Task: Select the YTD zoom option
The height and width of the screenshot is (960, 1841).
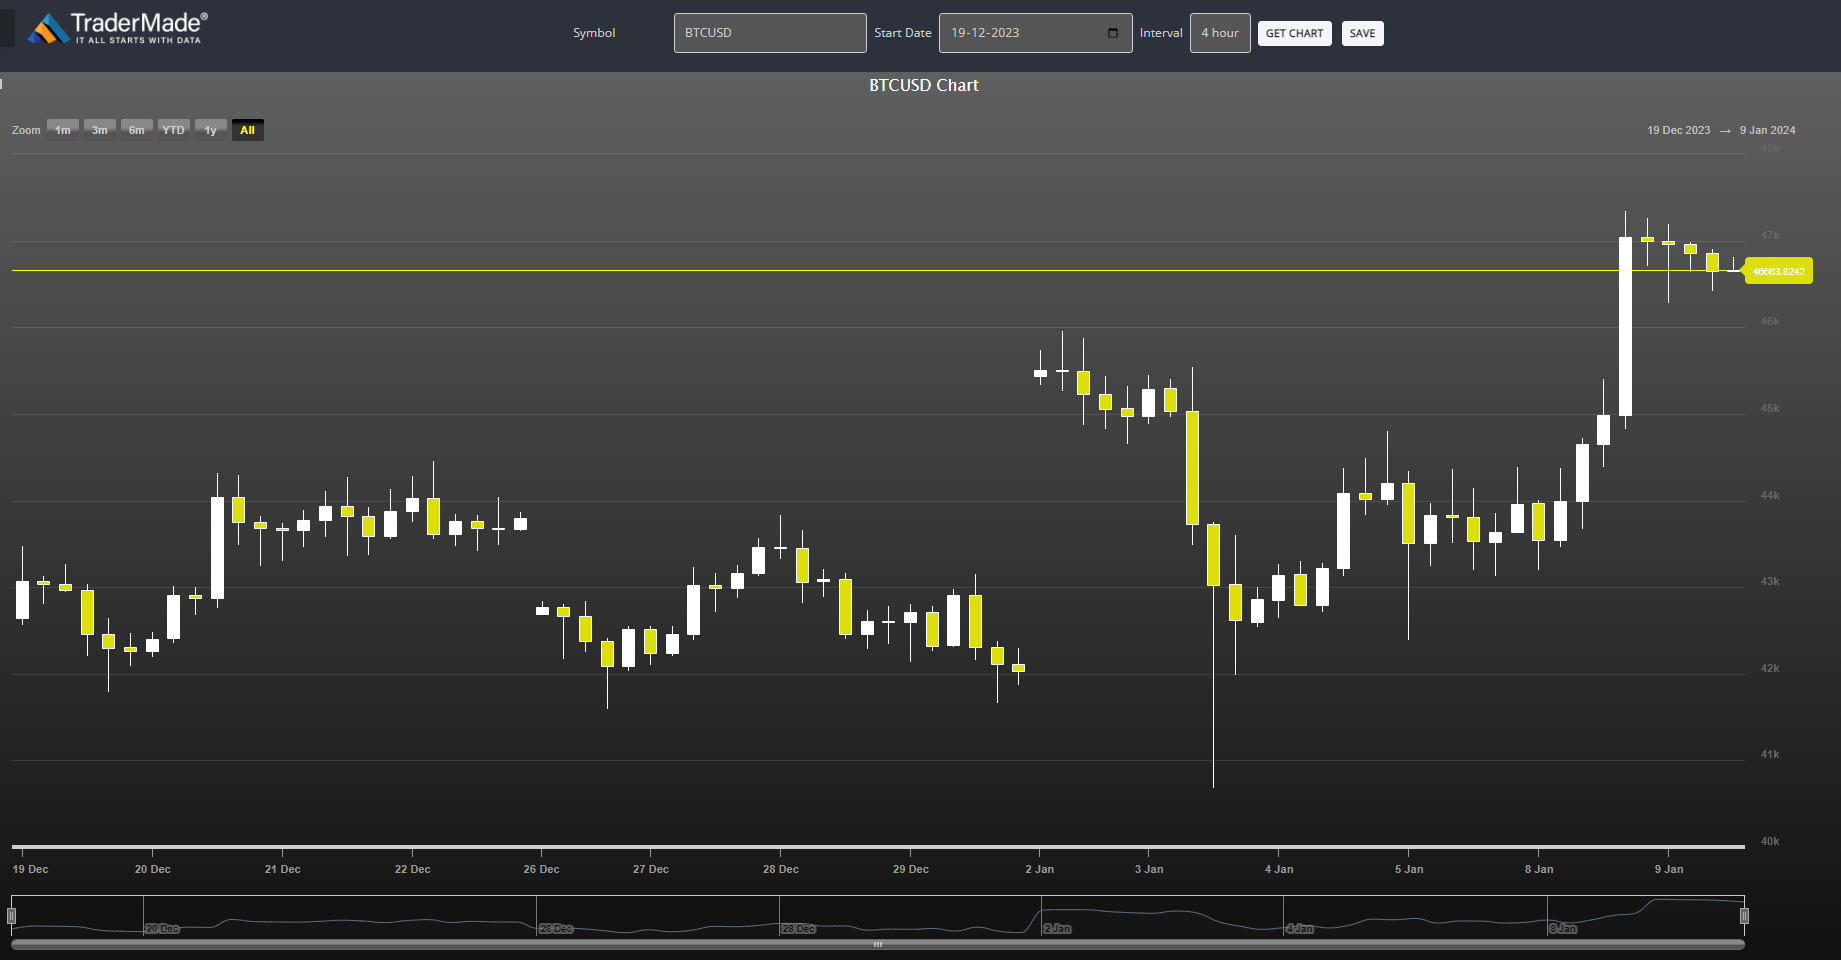Action: [174, 130]
